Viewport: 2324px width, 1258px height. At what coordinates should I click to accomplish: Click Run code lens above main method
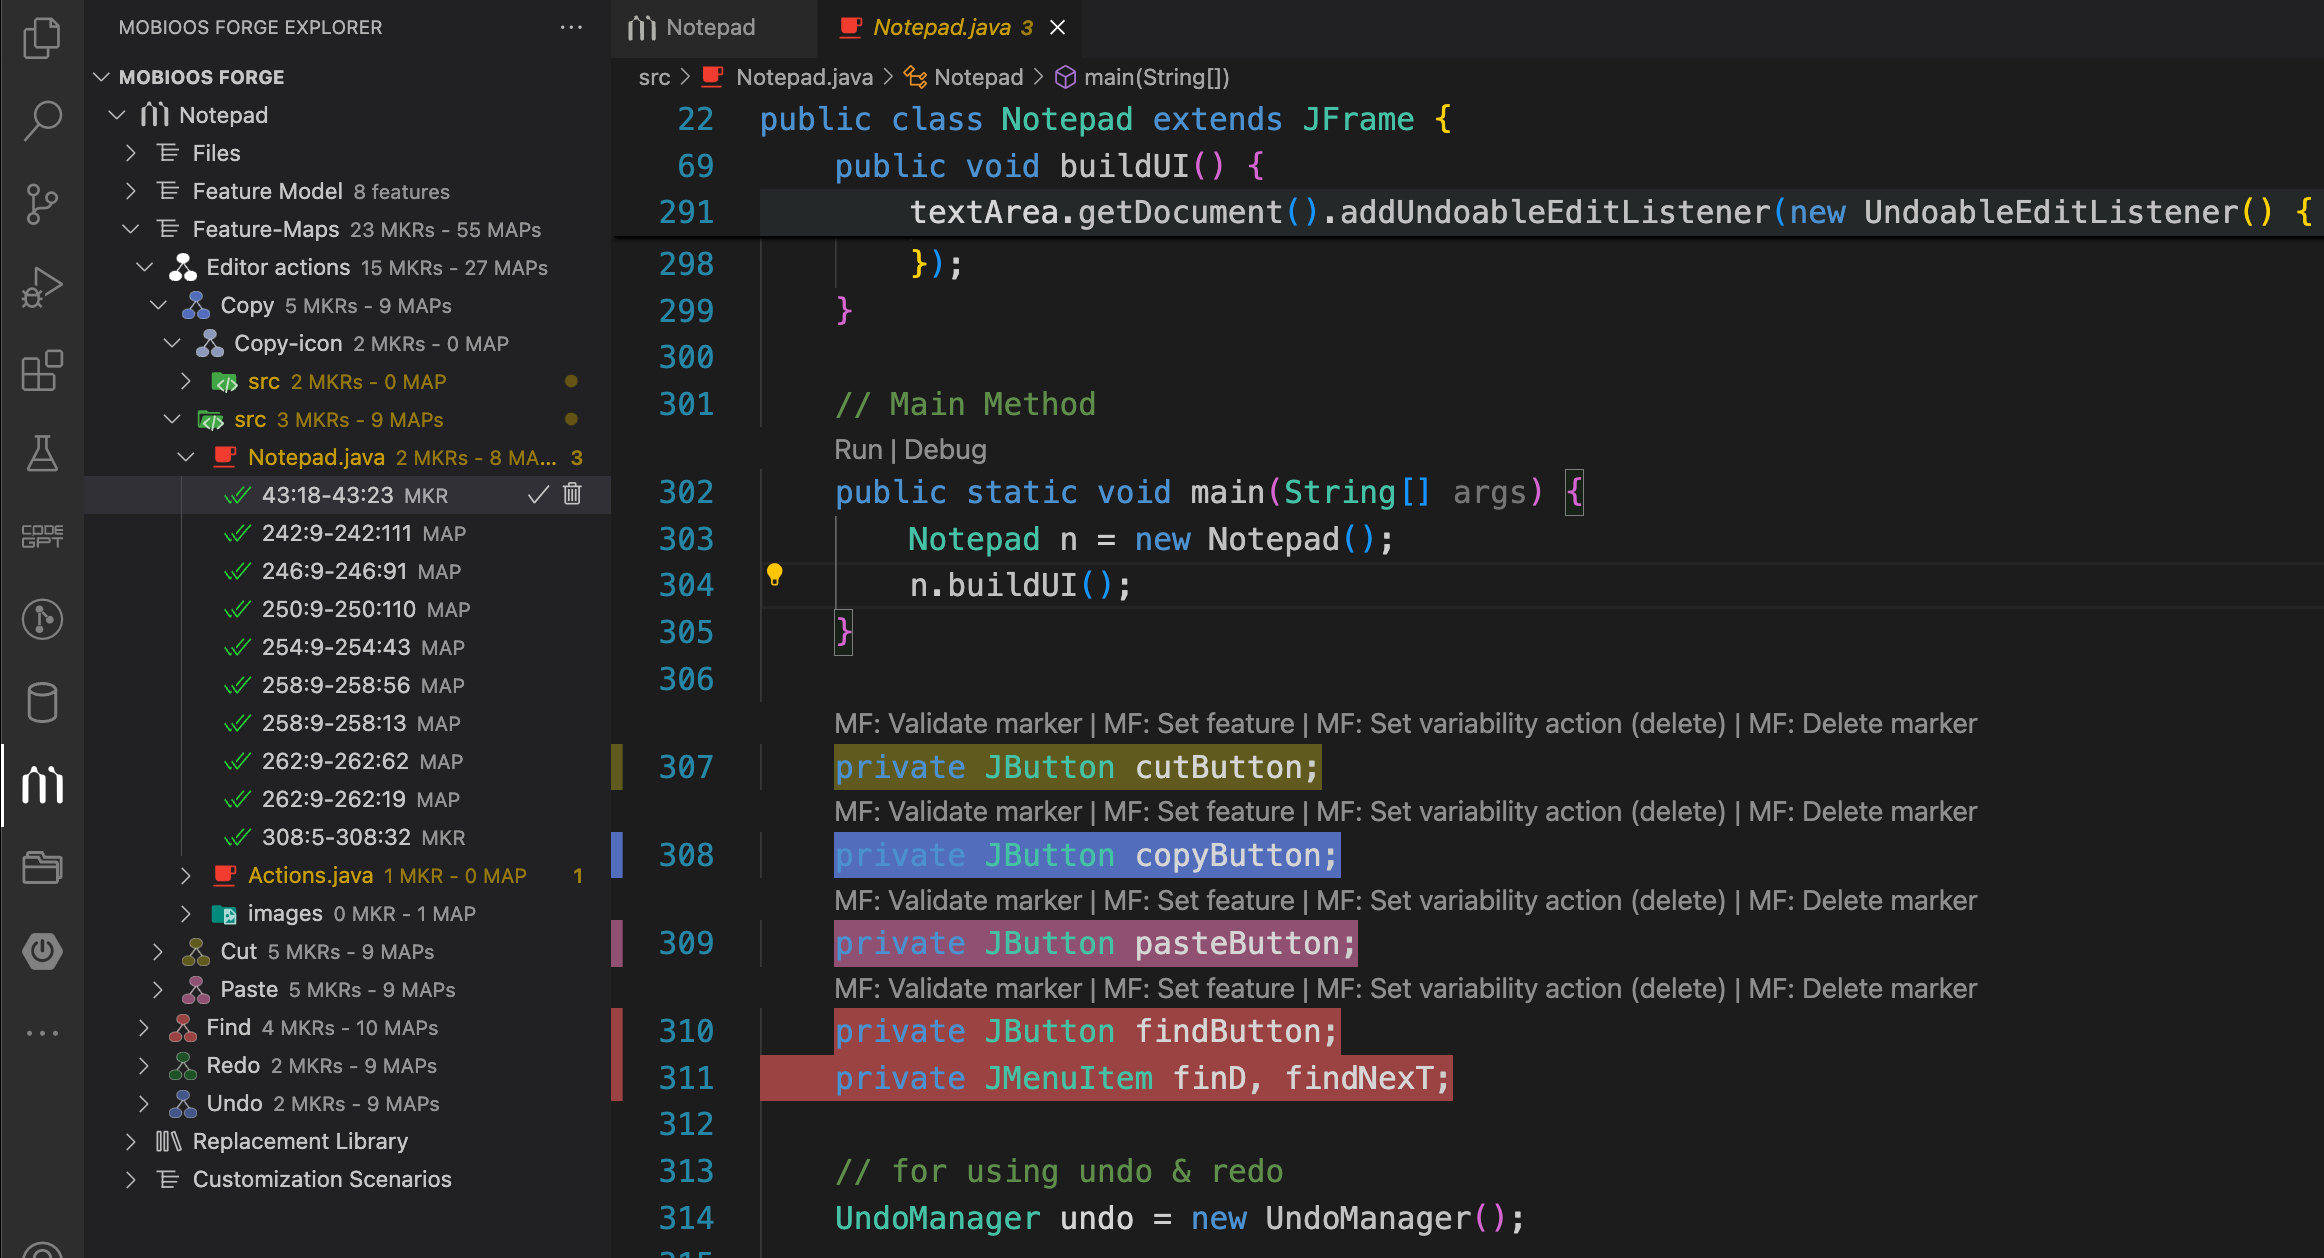pos(858,450)
